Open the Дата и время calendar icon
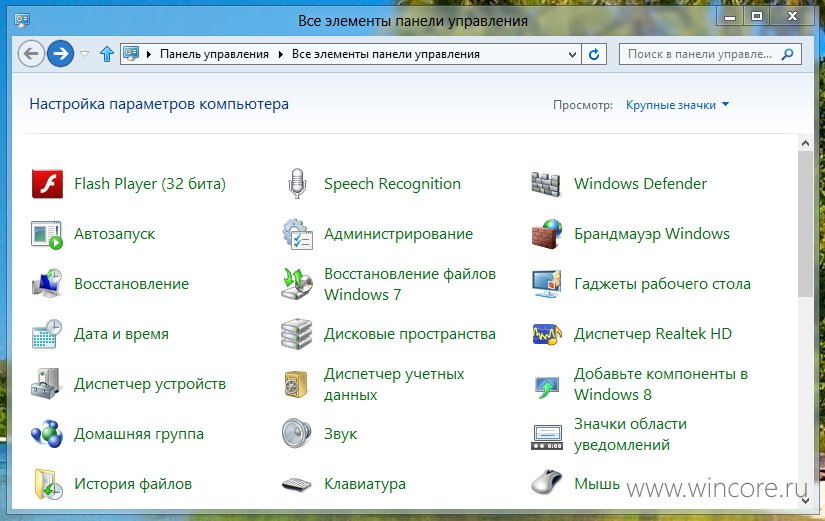825x521 pixels. pos(47,334)
